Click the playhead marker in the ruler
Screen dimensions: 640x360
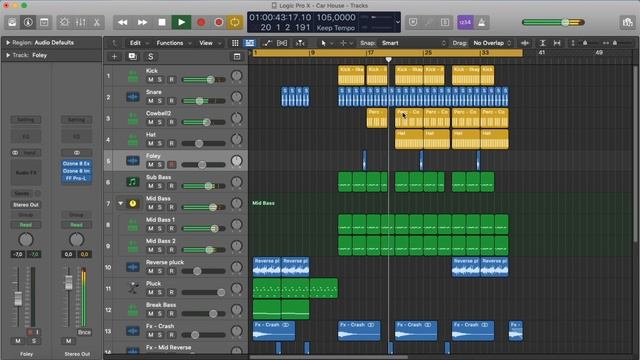tap(389, 60)
